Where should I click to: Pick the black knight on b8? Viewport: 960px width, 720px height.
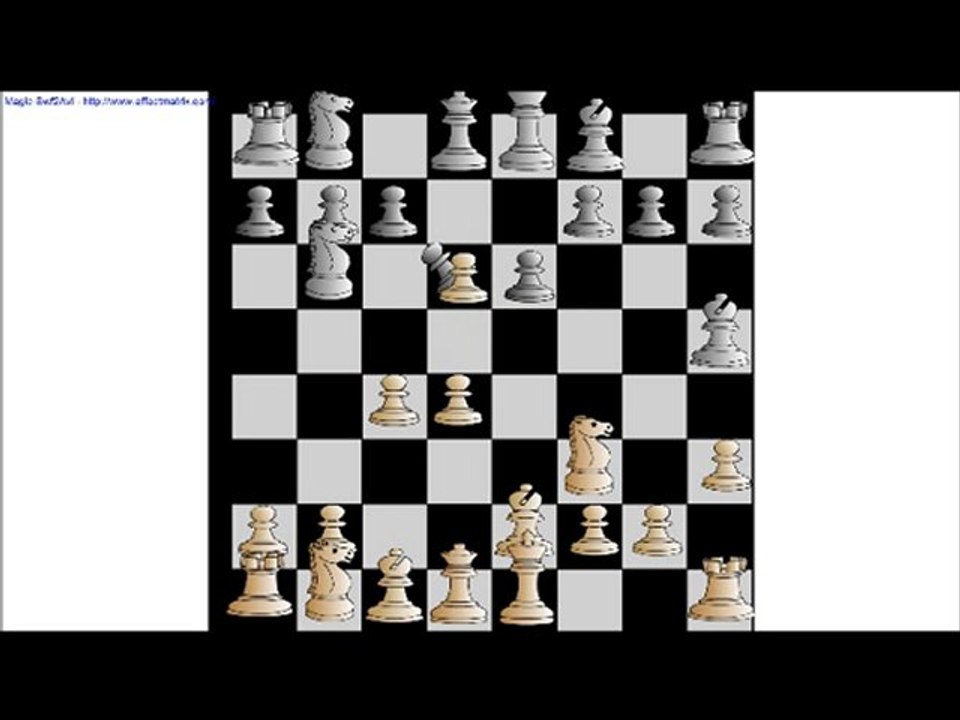(x=329, y=130)
